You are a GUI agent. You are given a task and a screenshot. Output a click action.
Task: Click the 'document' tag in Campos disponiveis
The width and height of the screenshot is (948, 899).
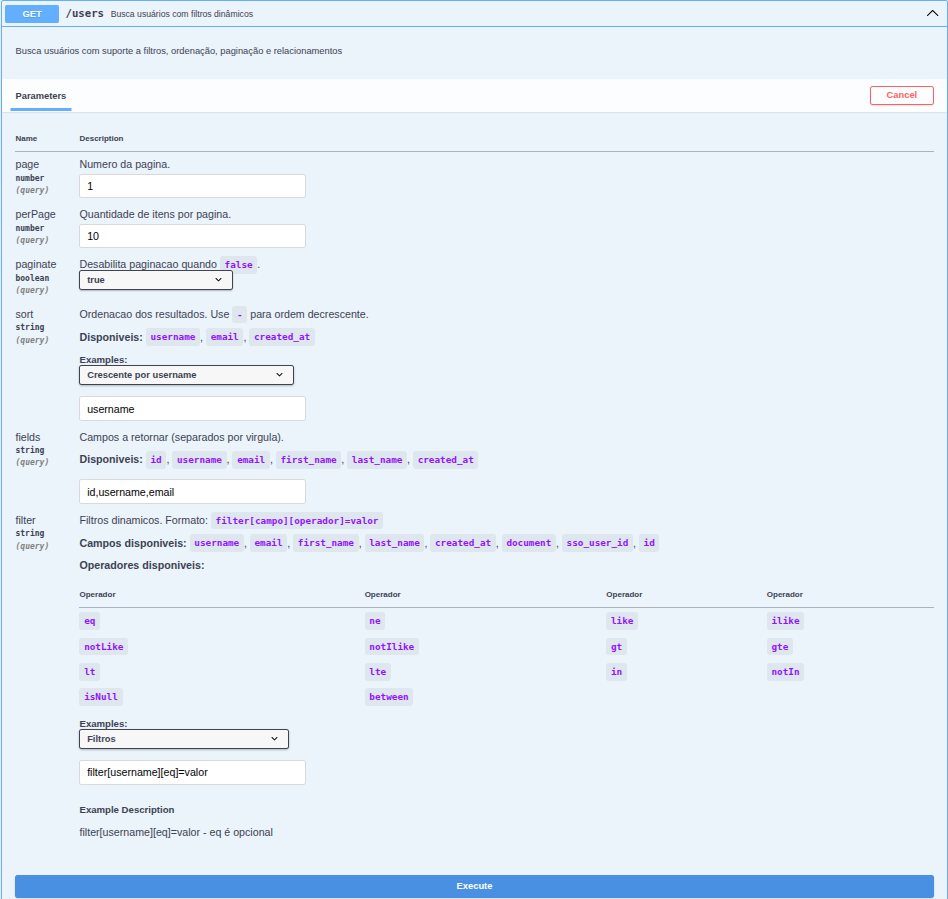point(528,543)
